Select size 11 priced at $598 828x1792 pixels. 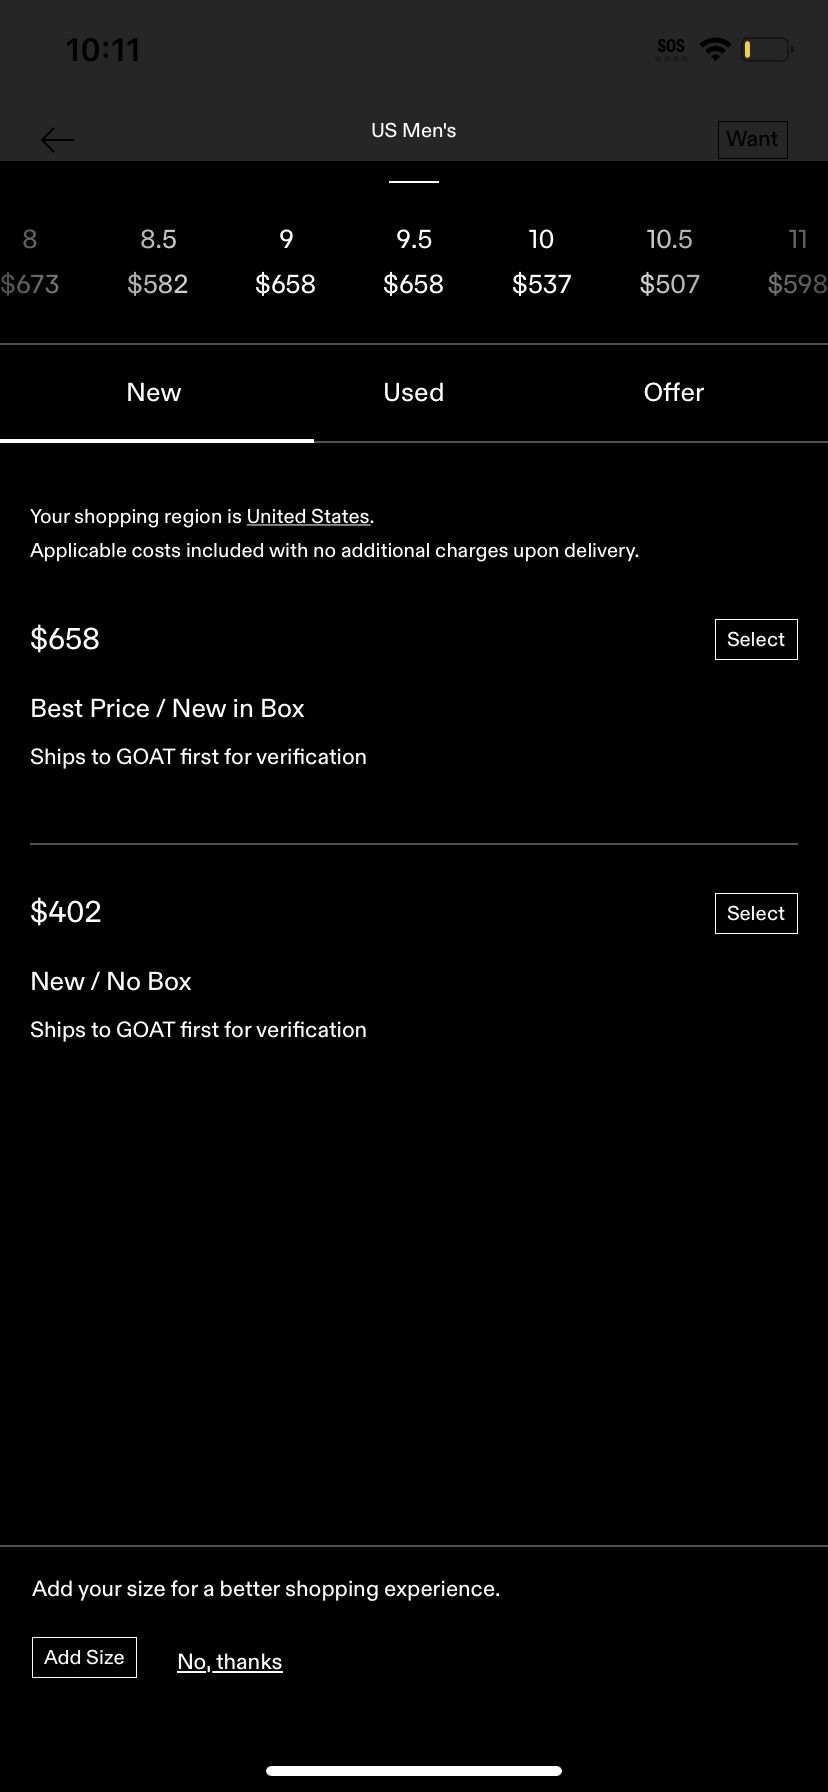click(797, 262)
